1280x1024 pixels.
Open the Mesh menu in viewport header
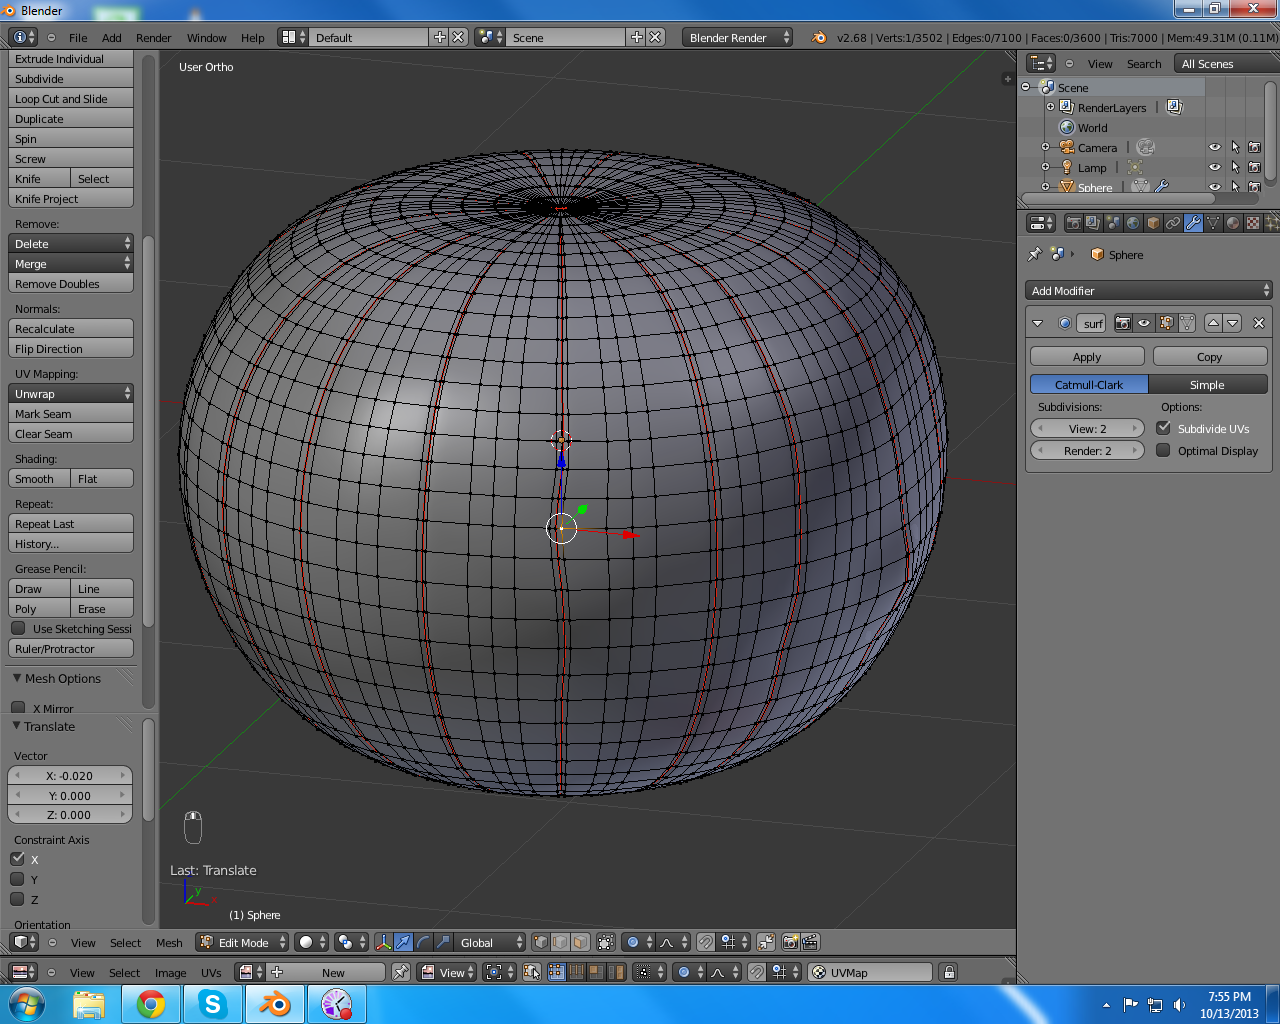[169, 943]
